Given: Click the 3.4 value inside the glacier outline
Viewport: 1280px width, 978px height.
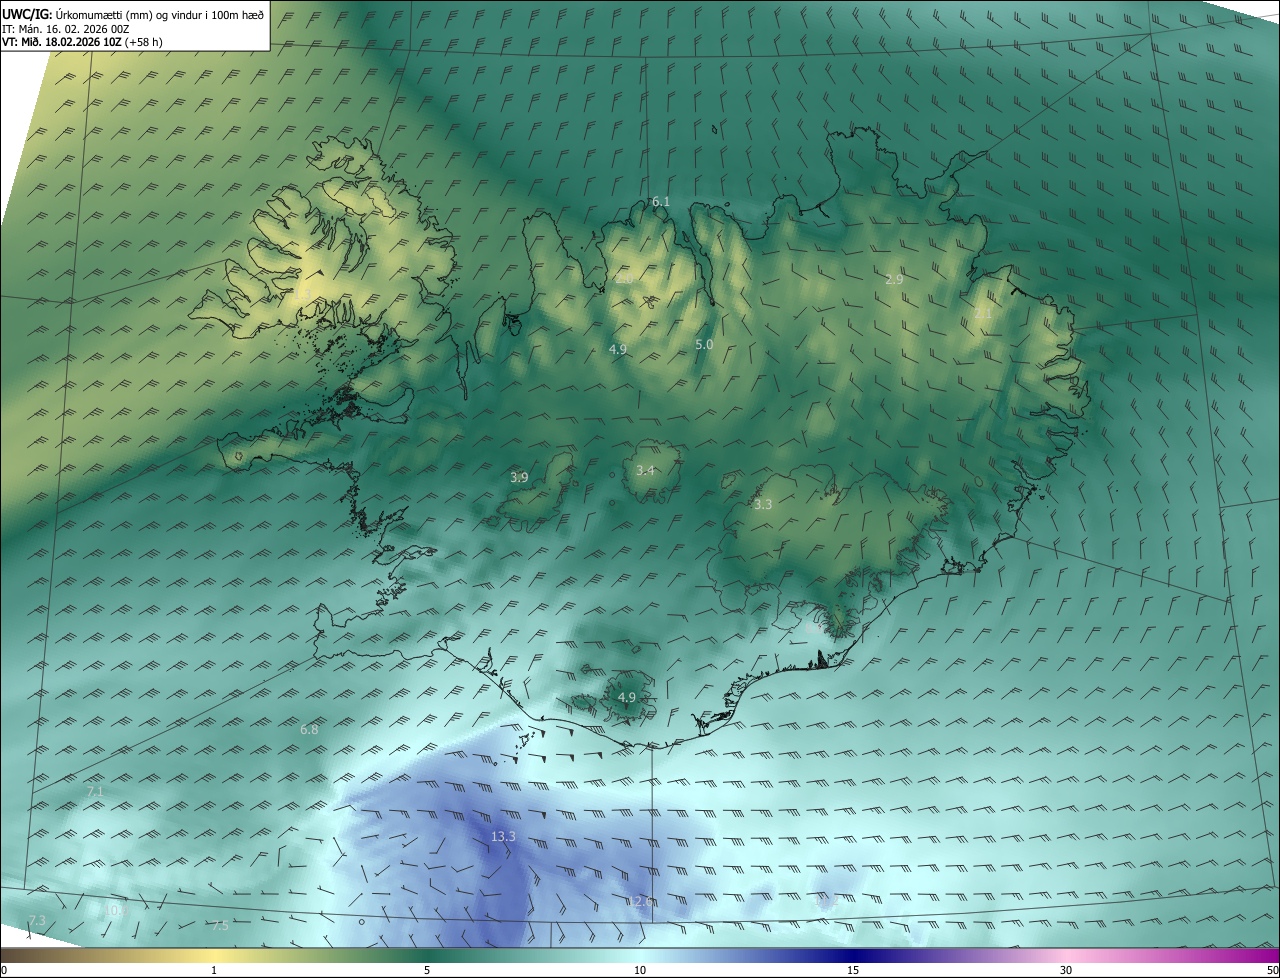Looking at the screenshot, I should 645,471.
